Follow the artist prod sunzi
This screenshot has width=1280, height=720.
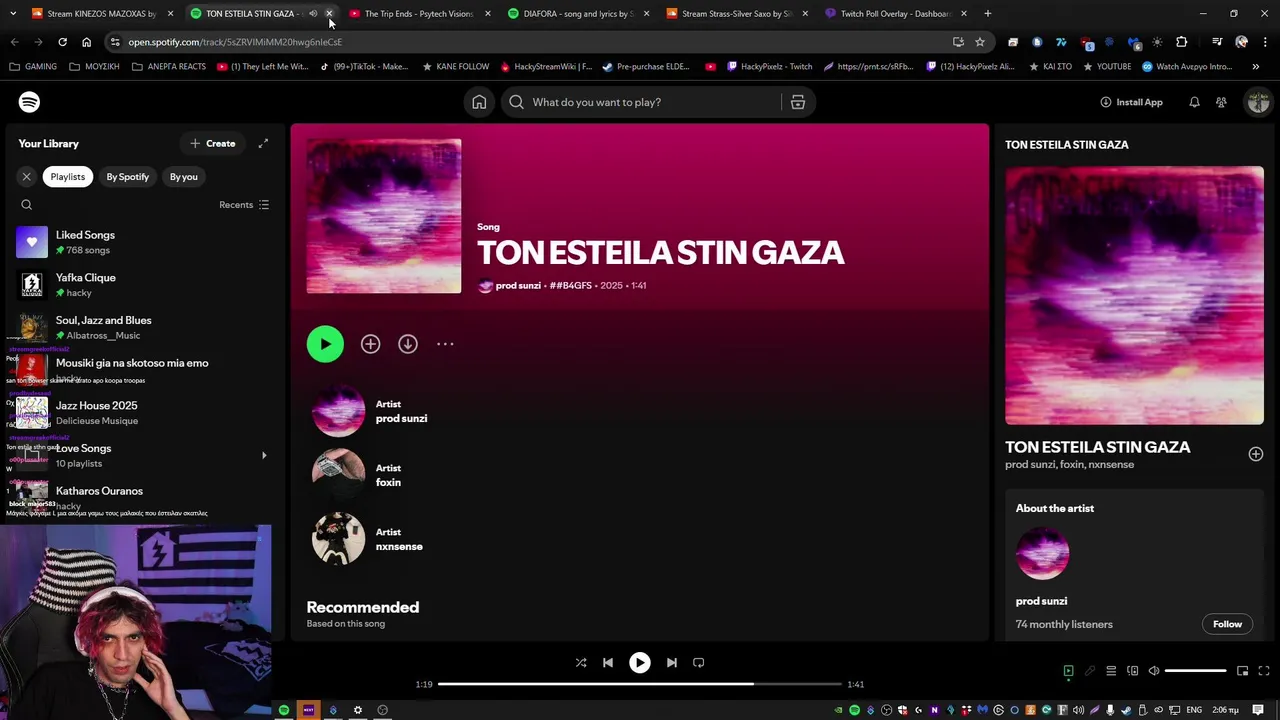pyautogui.click(x=1227, y=624)
